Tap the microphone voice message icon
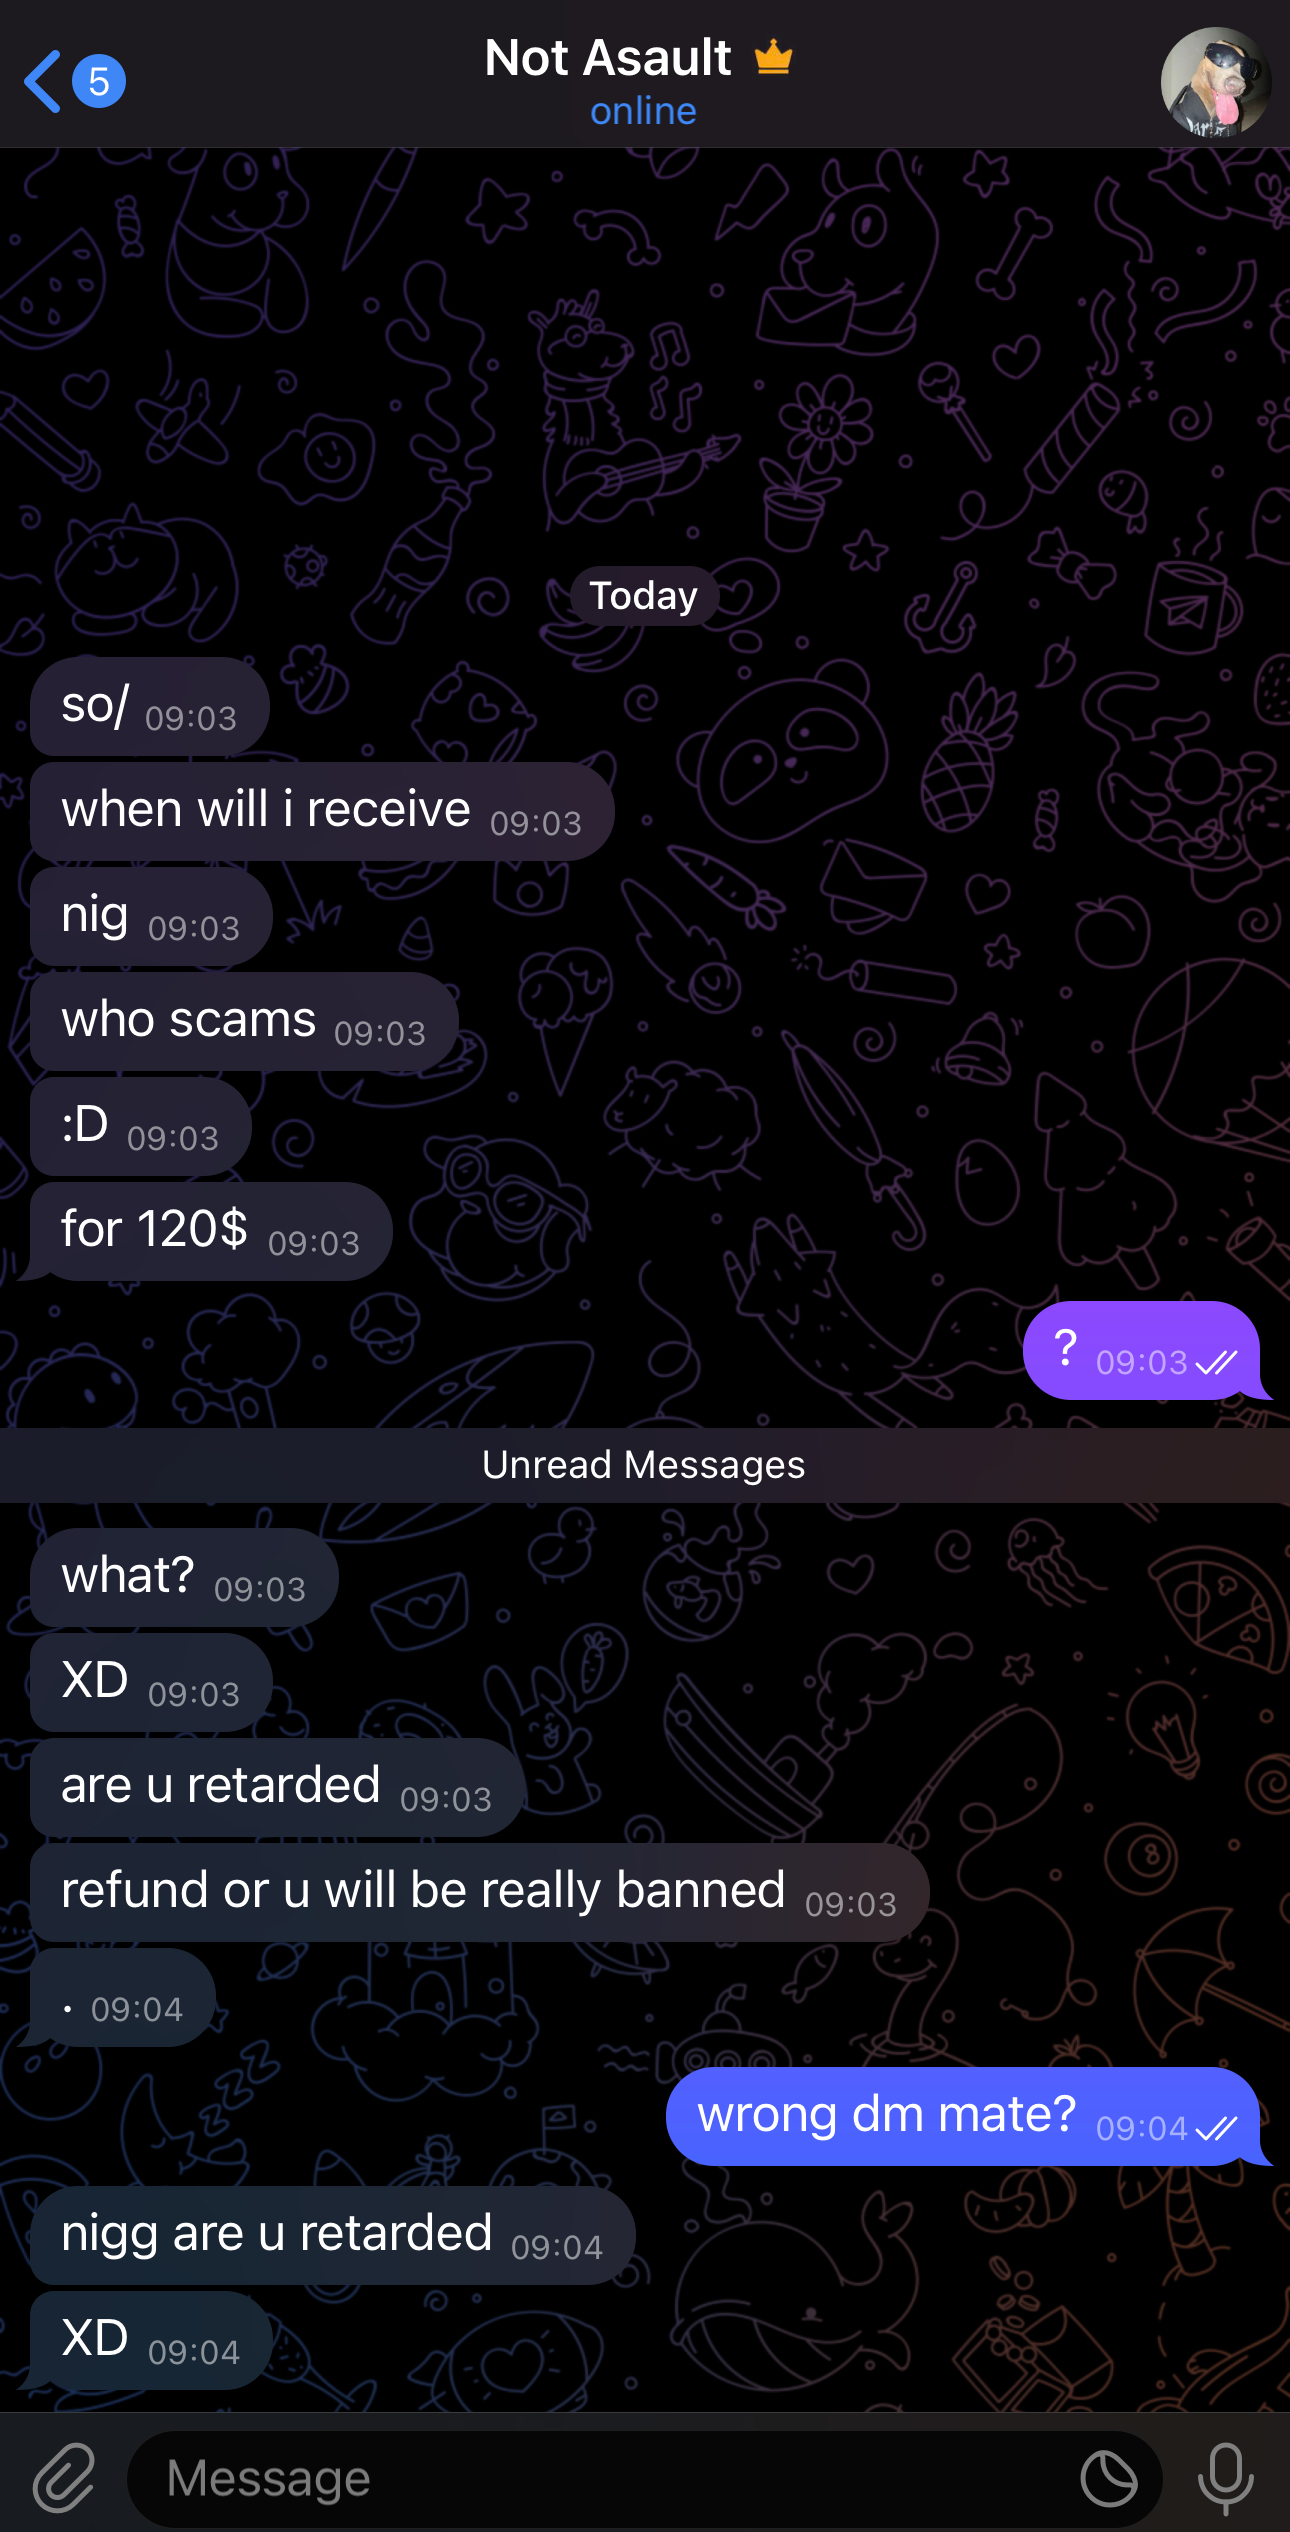This screenshot has width=1290, height=2532. (1225, 2479)
